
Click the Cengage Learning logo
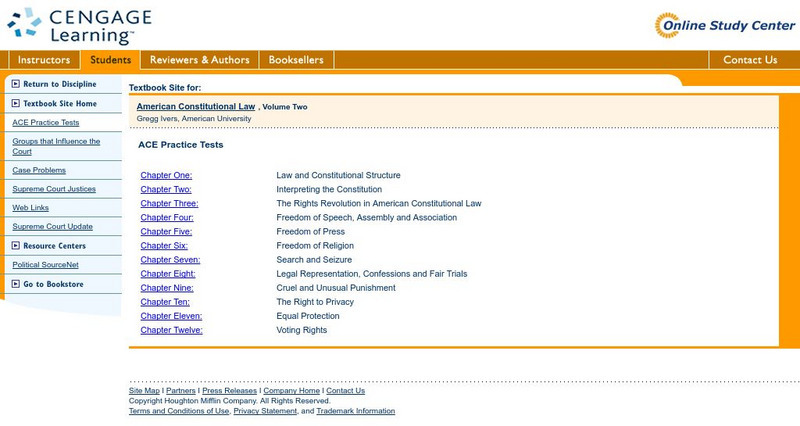pos(79,25)
